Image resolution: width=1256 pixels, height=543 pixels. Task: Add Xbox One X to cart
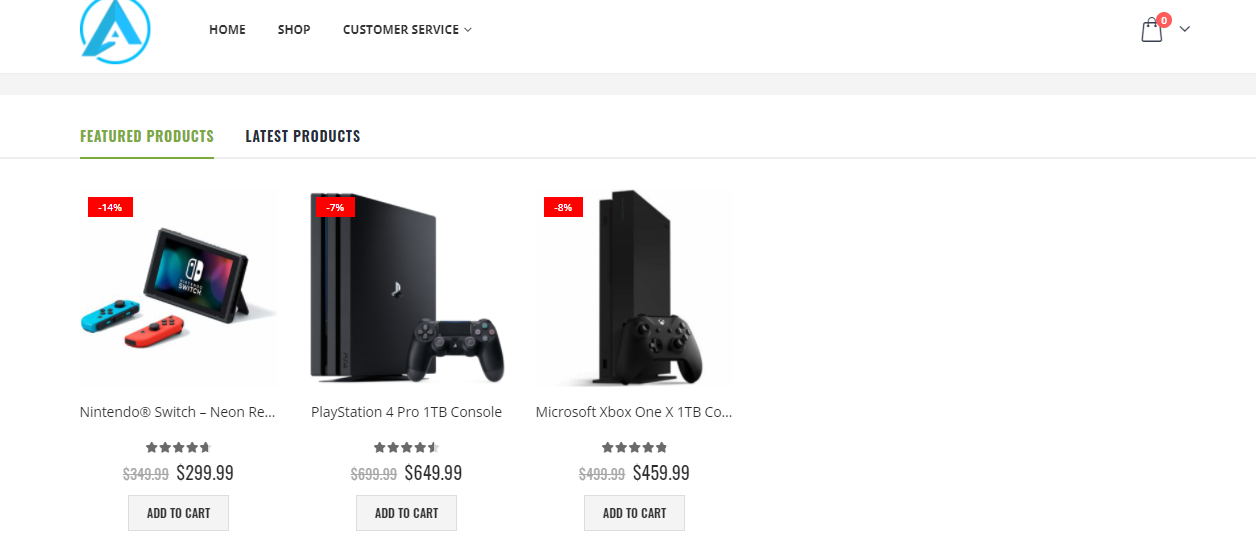[x=634, y=513]
